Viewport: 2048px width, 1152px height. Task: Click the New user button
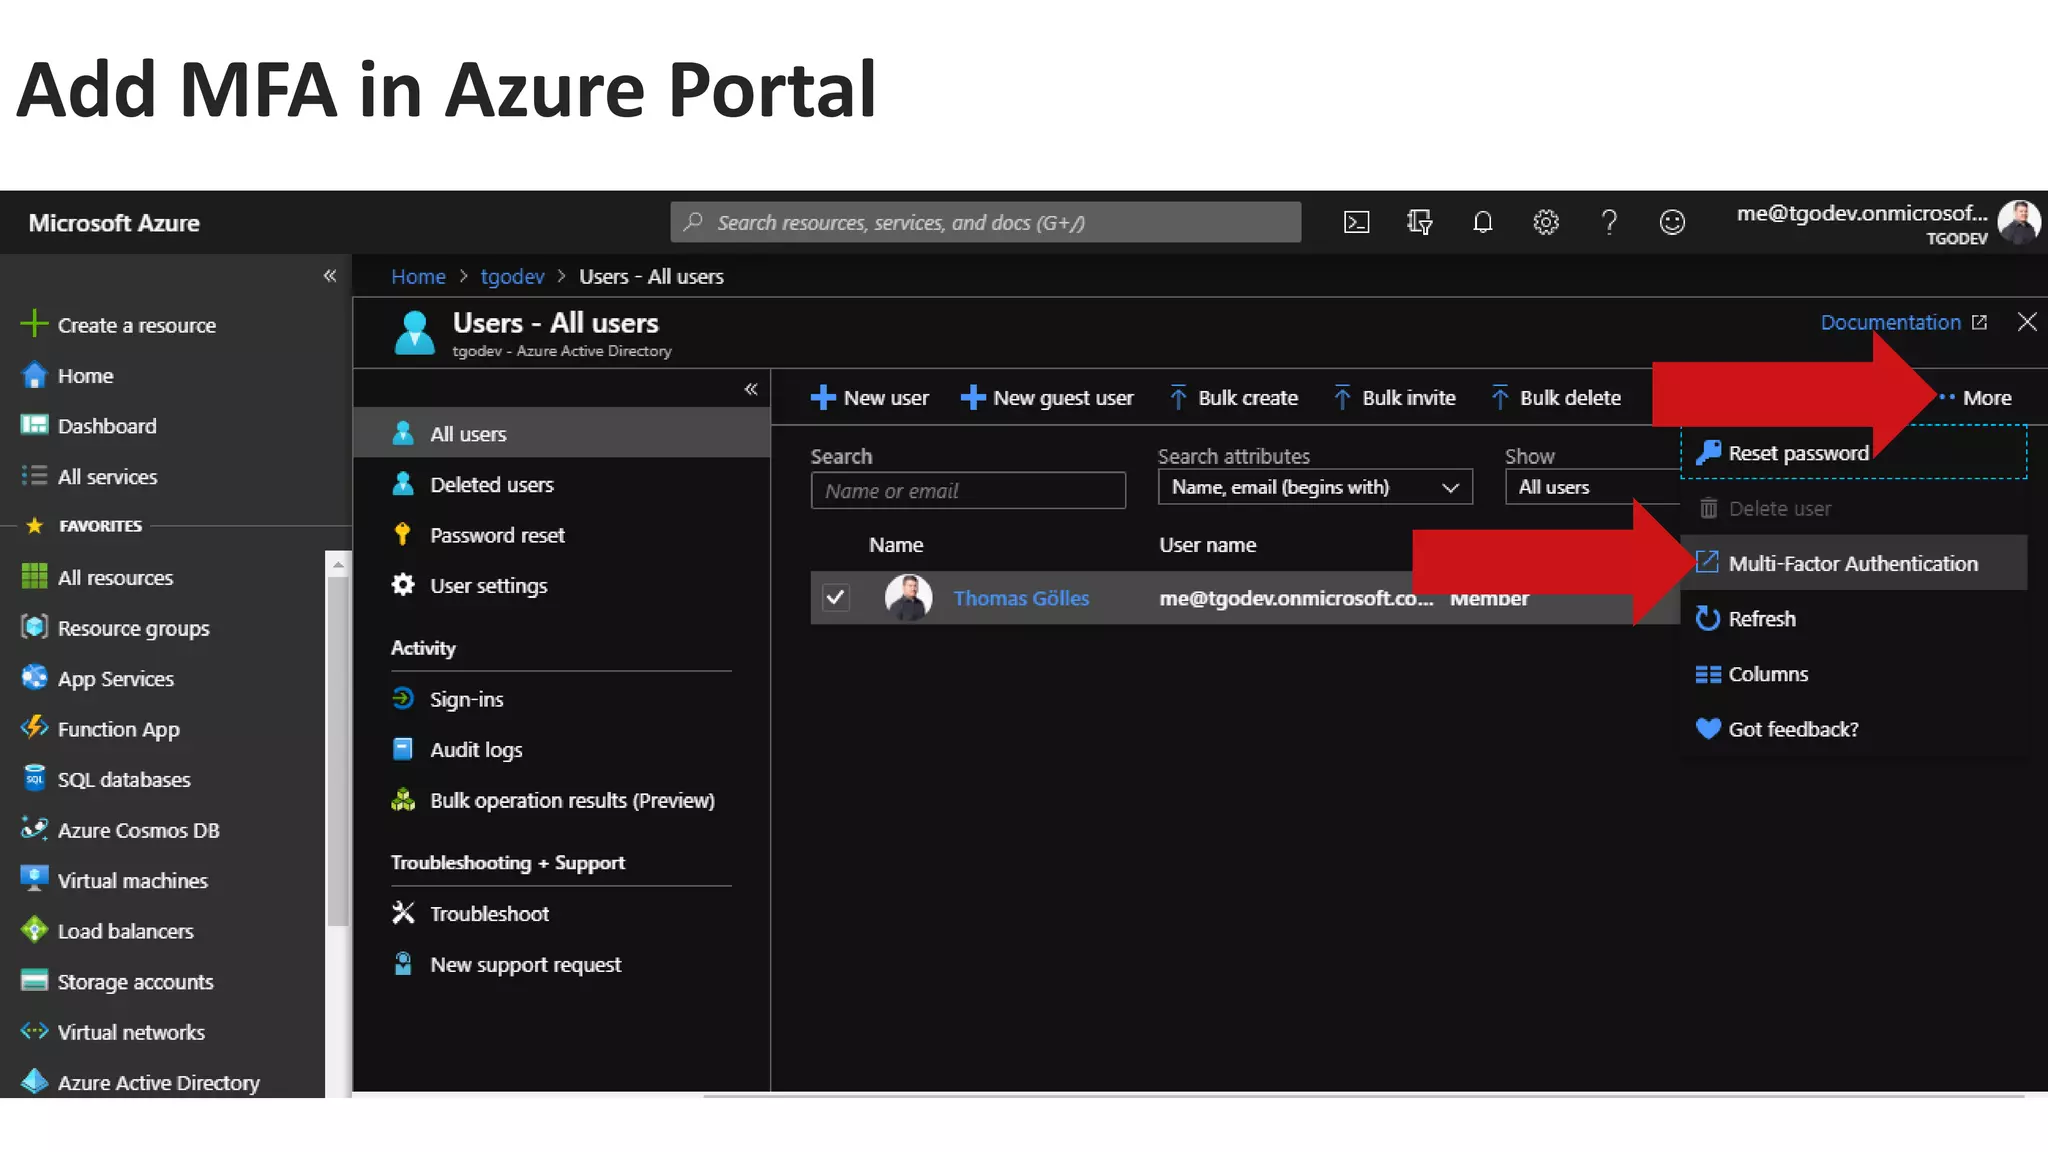[x=869, y=397]
